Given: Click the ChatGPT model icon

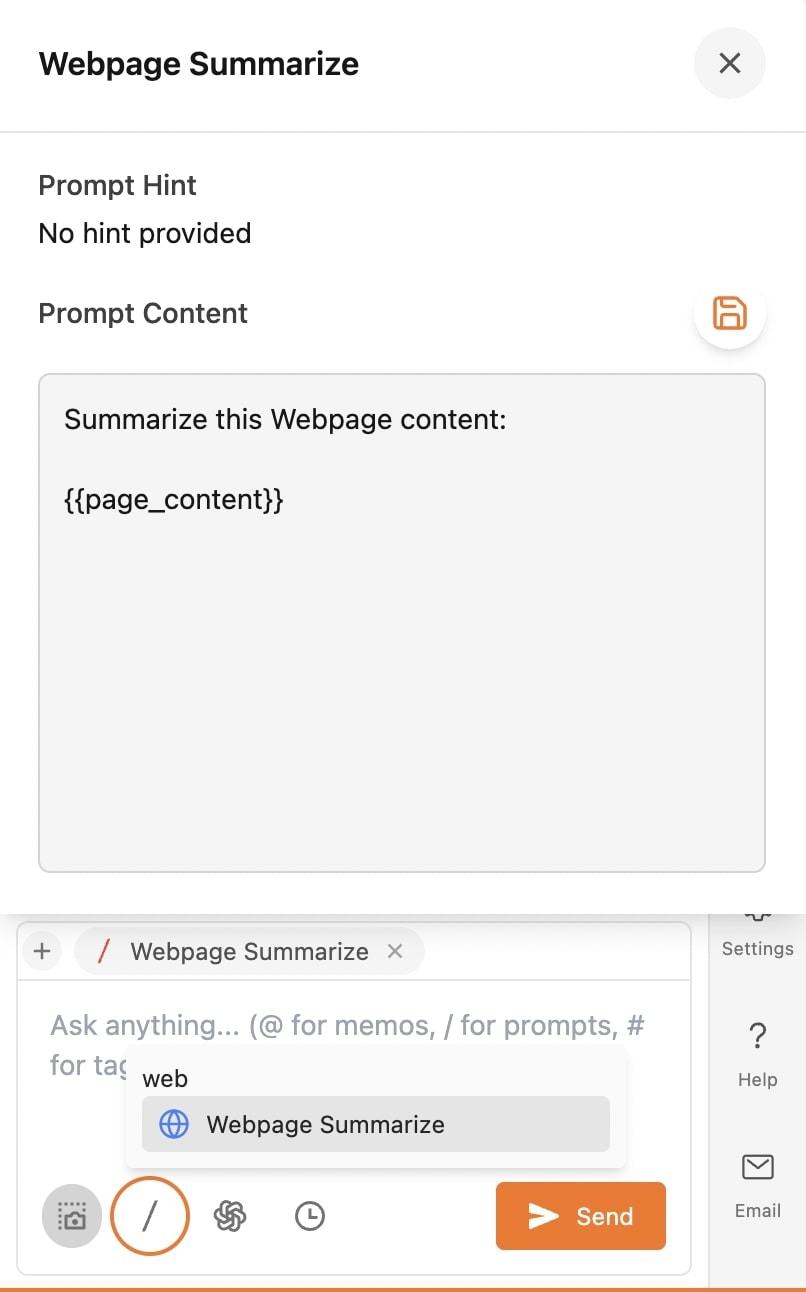Looking at the screenshot, I should click(x=230, y=1216).
